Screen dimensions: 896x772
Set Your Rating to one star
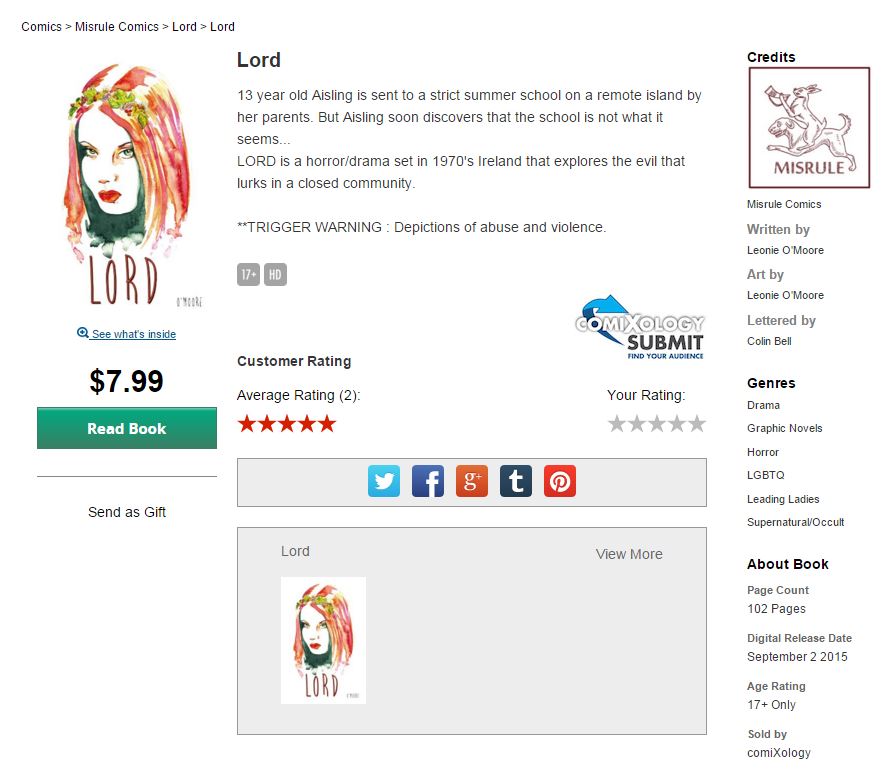click(x=617, y=424)
